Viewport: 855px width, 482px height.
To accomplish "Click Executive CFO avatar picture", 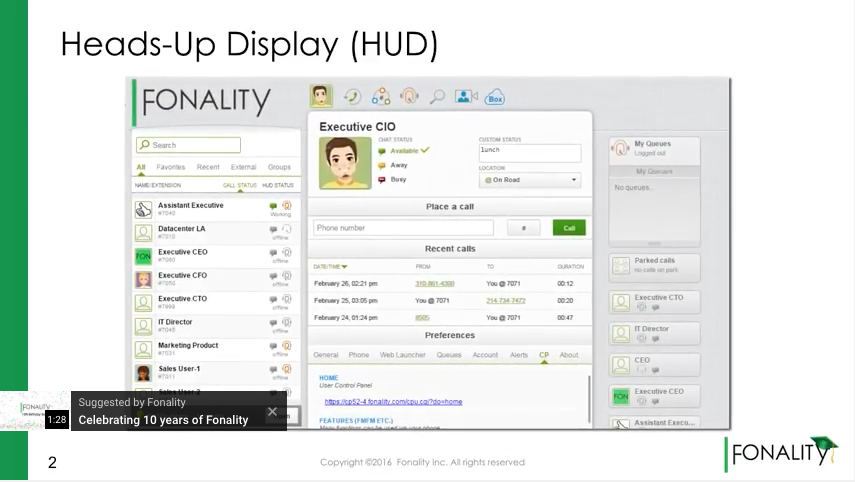I will tap(143, 280).
